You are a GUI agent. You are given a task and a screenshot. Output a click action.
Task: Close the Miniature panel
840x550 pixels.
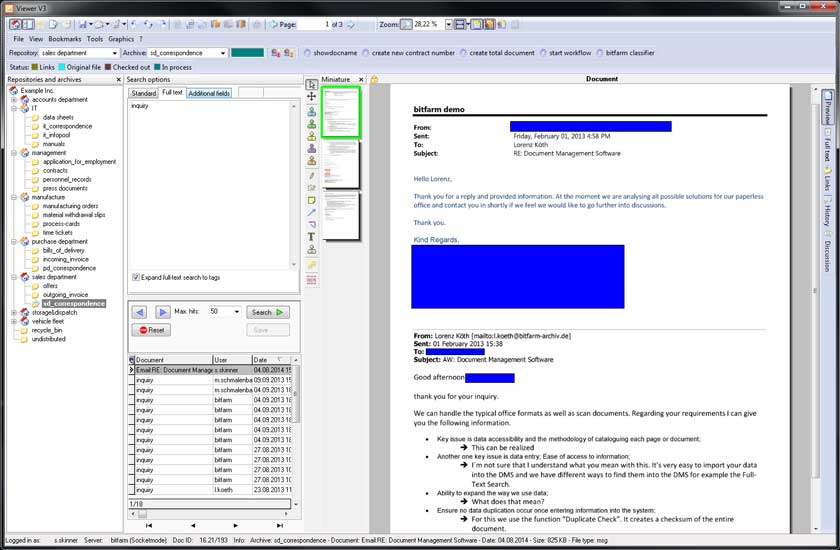click(x=361, y=79)
